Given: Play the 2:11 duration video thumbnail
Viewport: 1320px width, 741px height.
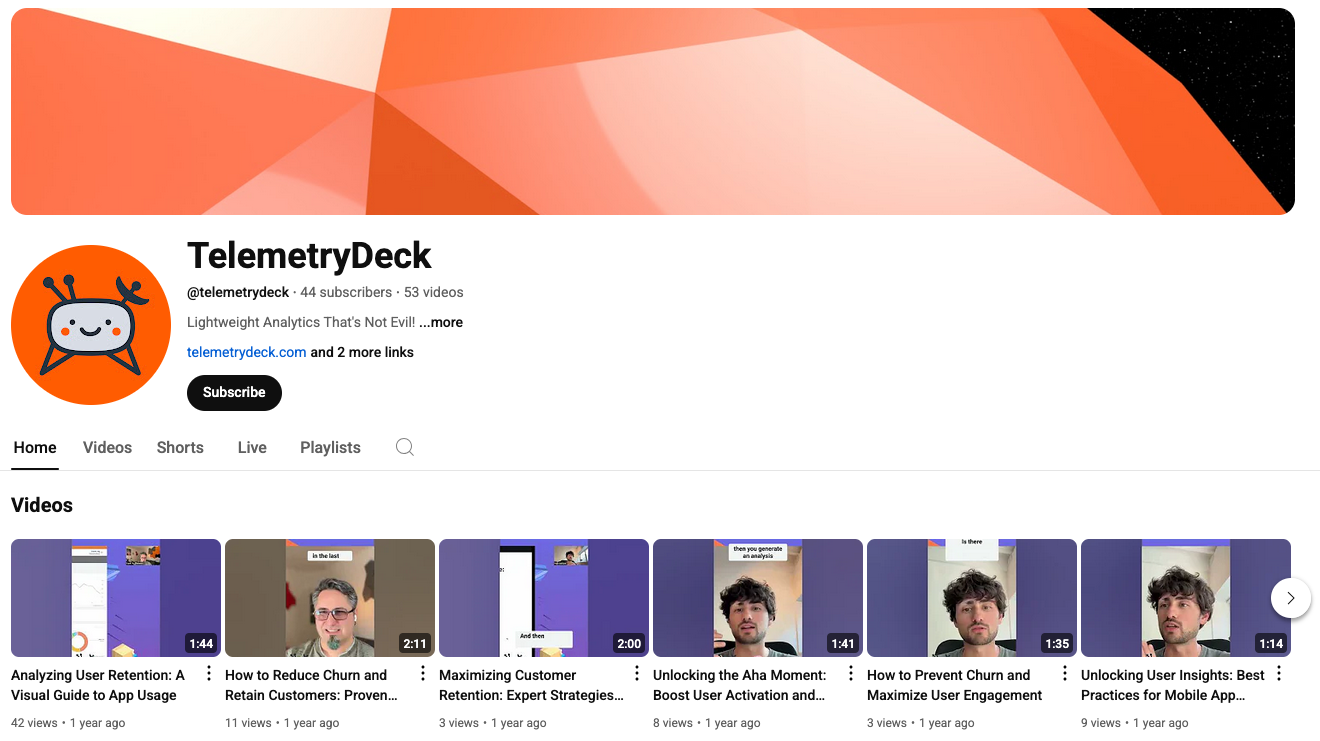Looking at the screenshot, I should point(330,598).
